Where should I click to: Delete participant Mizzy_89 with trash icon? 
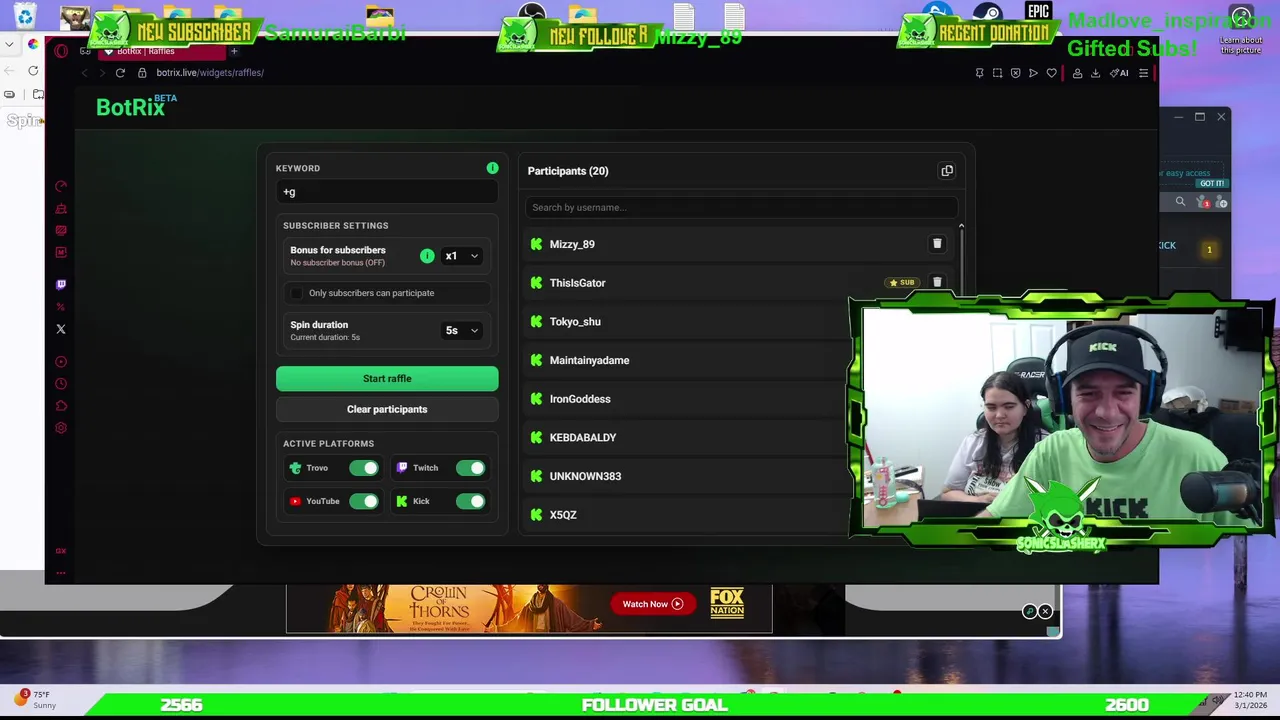point(937,244)
